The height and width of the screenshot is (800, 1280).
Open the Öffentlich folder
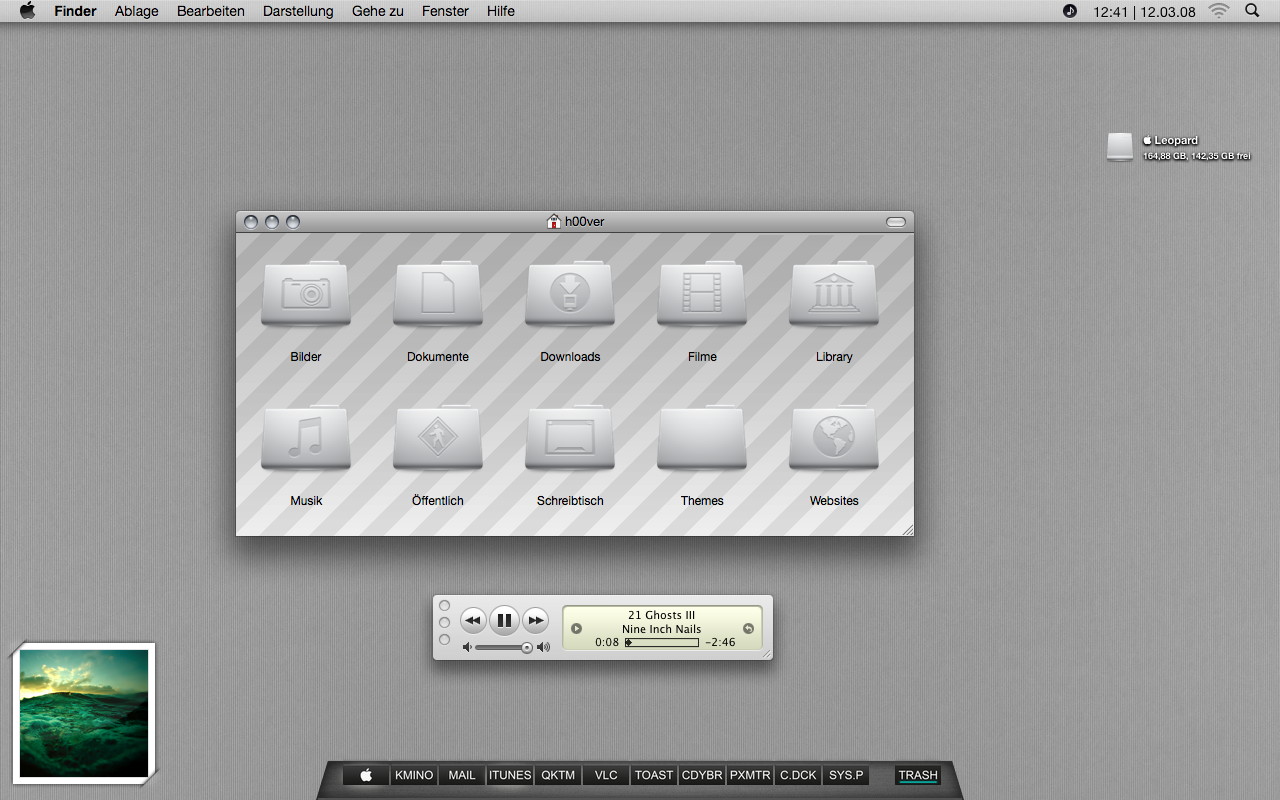[x=438, y=437]
